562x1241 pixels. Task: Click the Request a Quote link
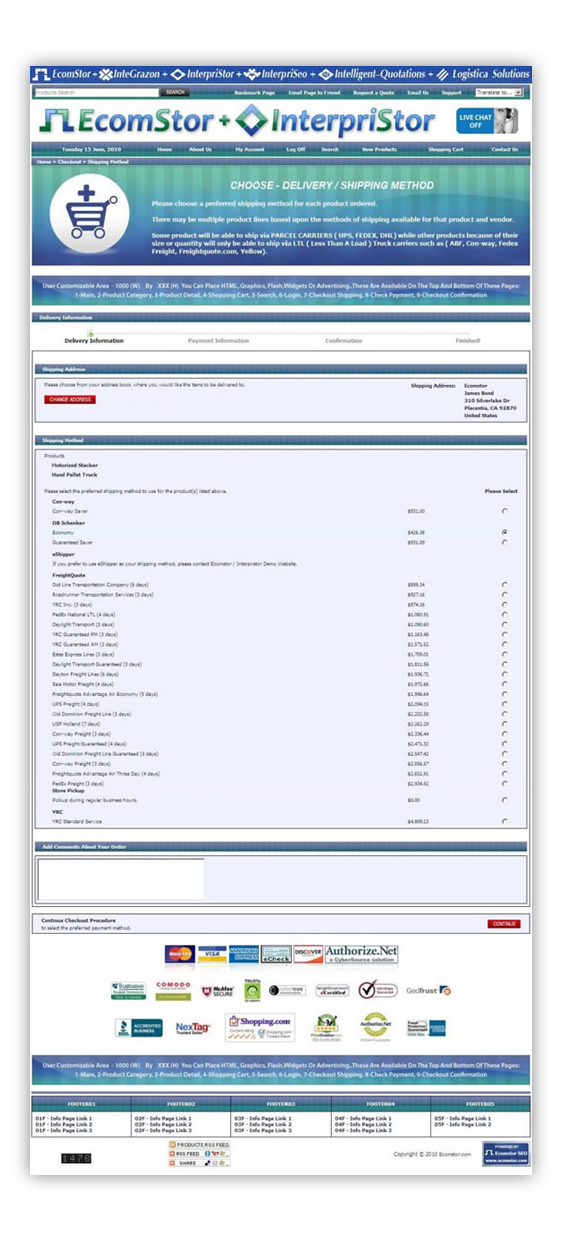[x=374, y=92]
